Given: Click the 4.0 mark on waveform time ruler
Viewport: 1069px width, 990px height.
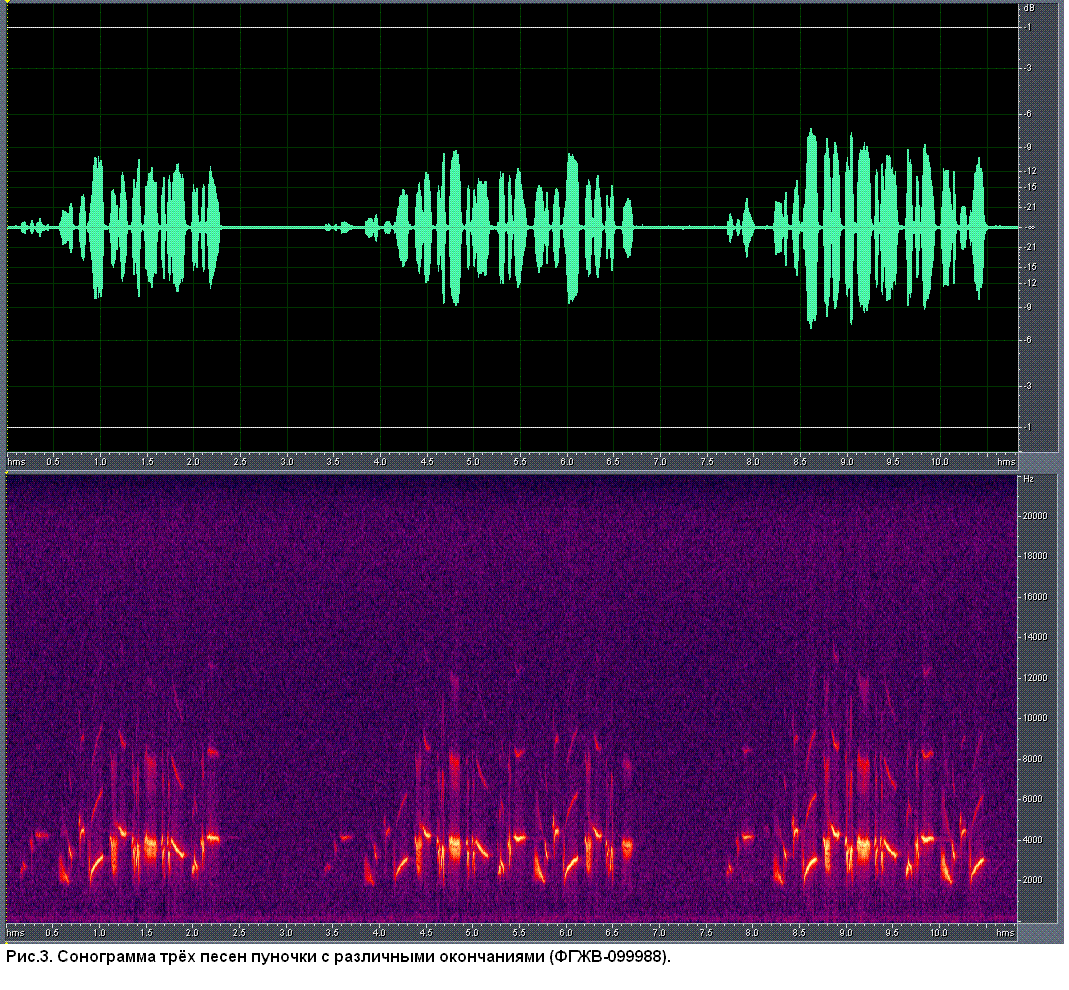Looking at the screenshot, I should tap(380, 464).
